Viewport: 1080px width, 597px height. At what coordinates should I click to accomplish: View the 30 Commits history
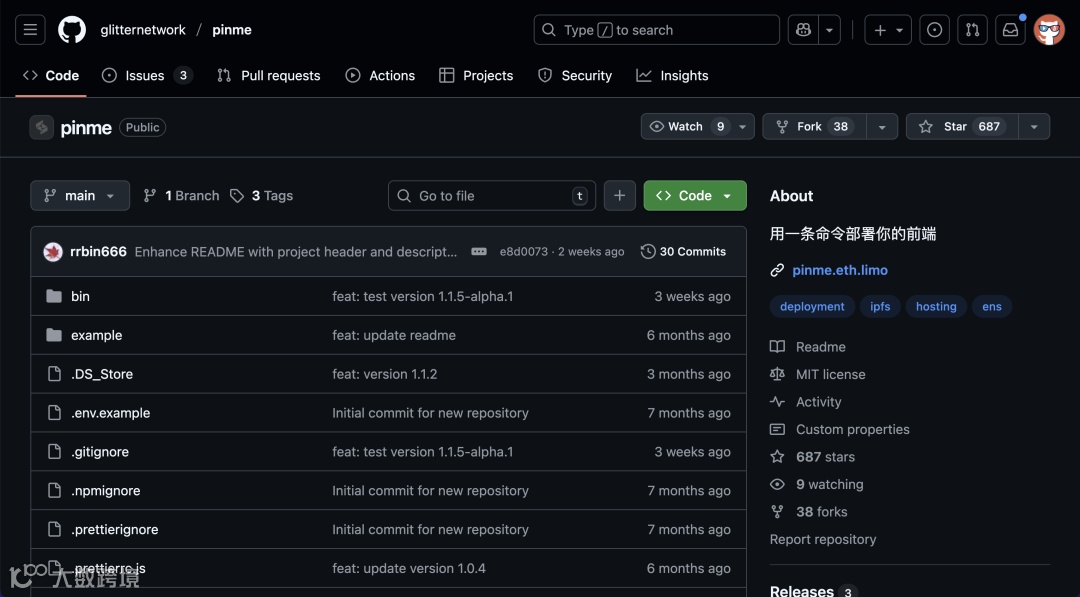(x=683, y=251)
